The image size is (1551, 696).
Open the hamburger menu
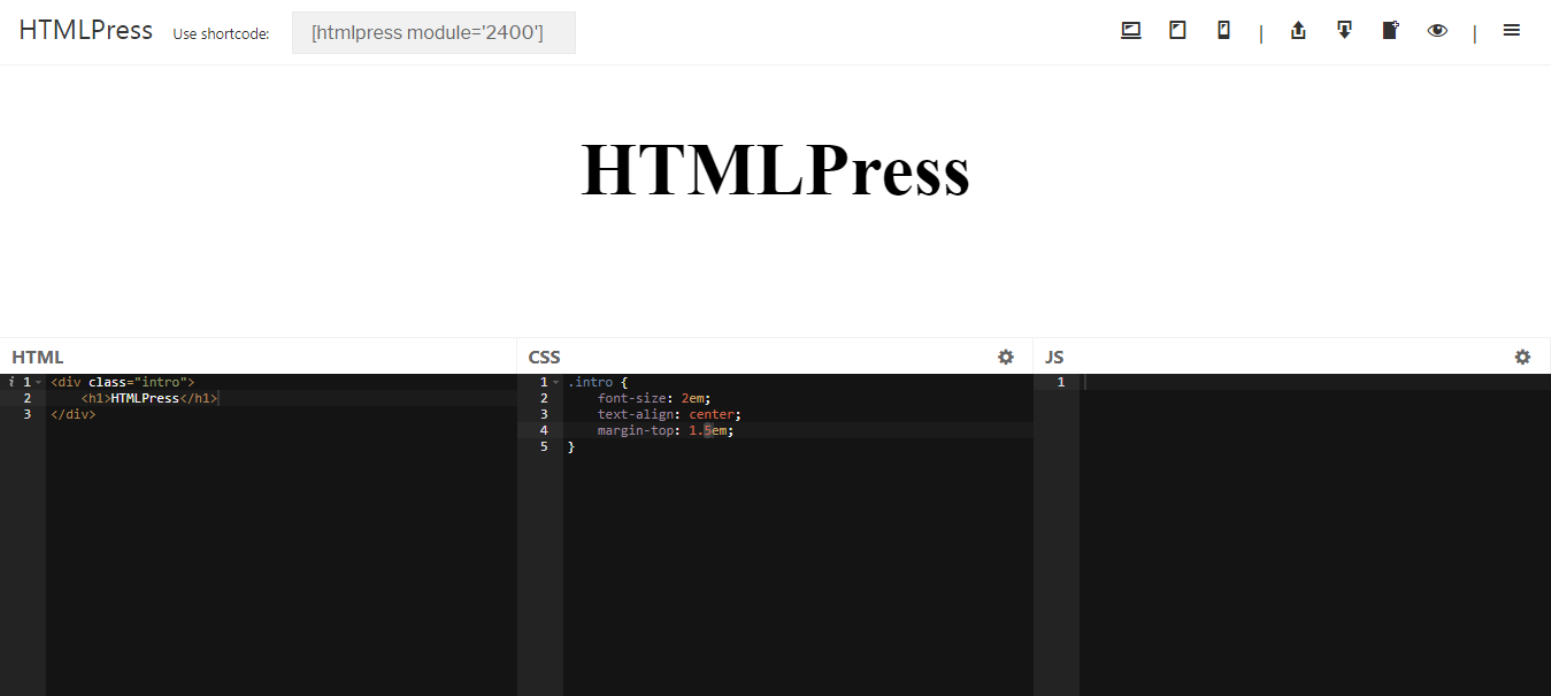click(1511, 31)
